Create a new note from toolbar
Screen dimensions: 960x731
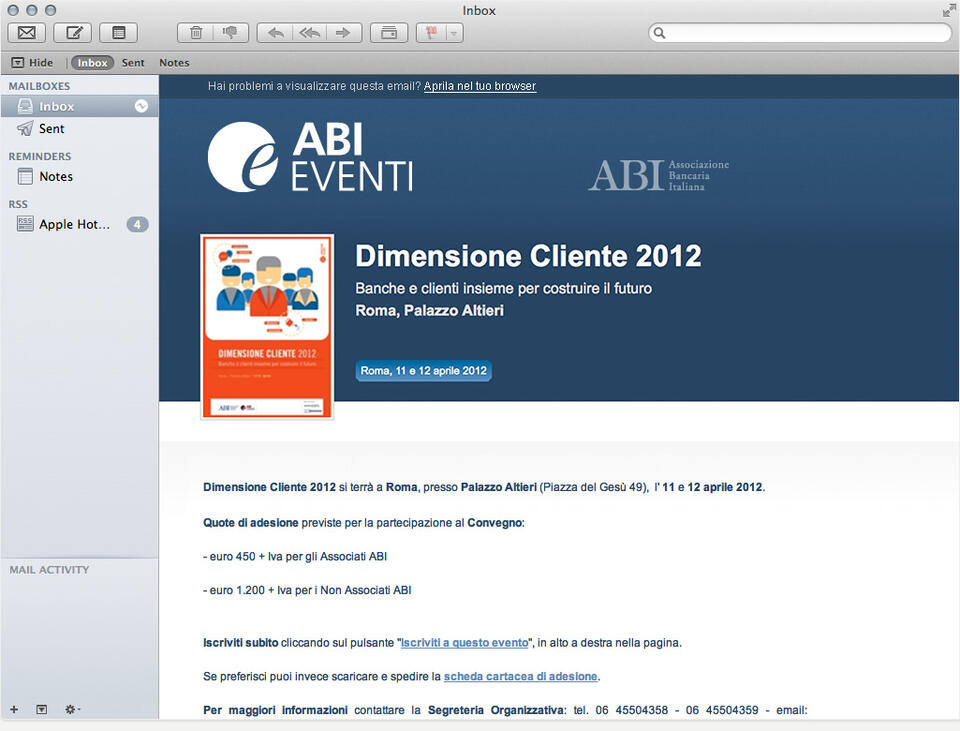coord(119,32)
